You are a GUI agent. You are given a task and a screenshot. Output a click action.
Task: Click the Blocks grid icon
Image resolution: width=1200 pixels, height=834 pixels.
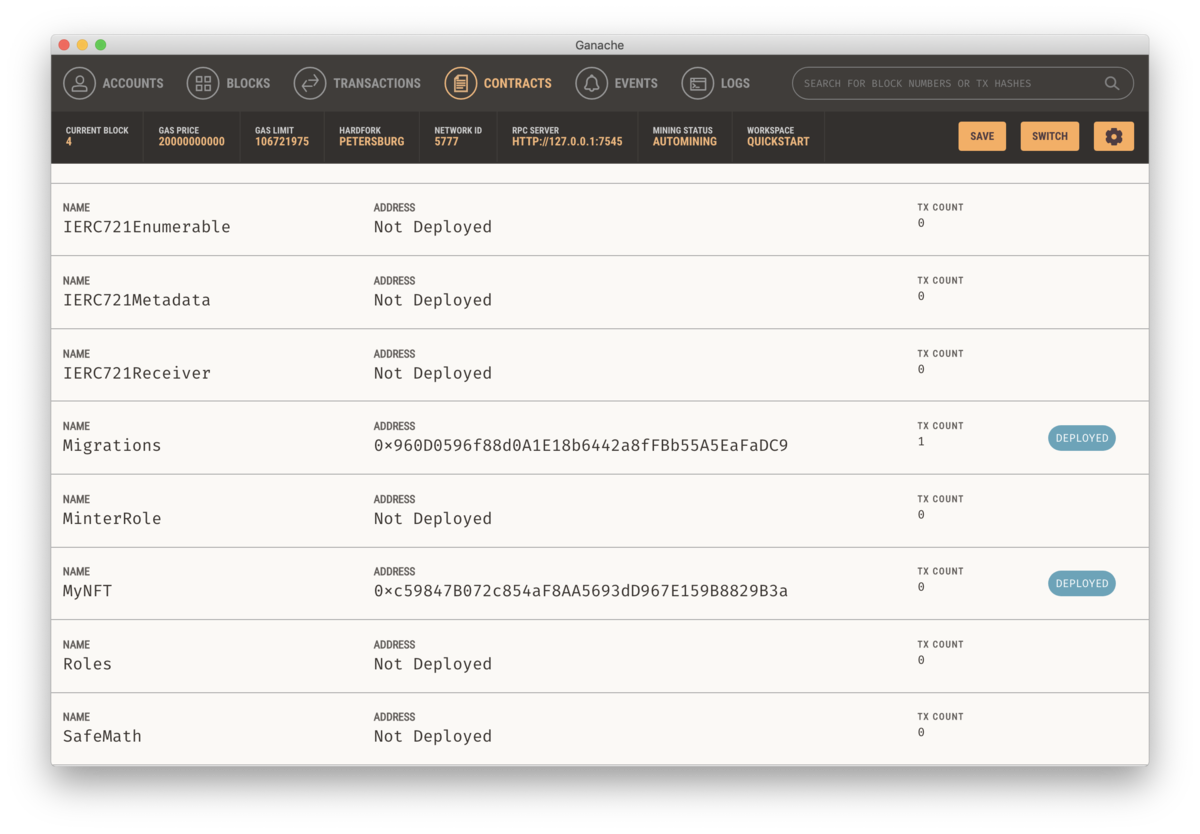(x=203, y=83)
